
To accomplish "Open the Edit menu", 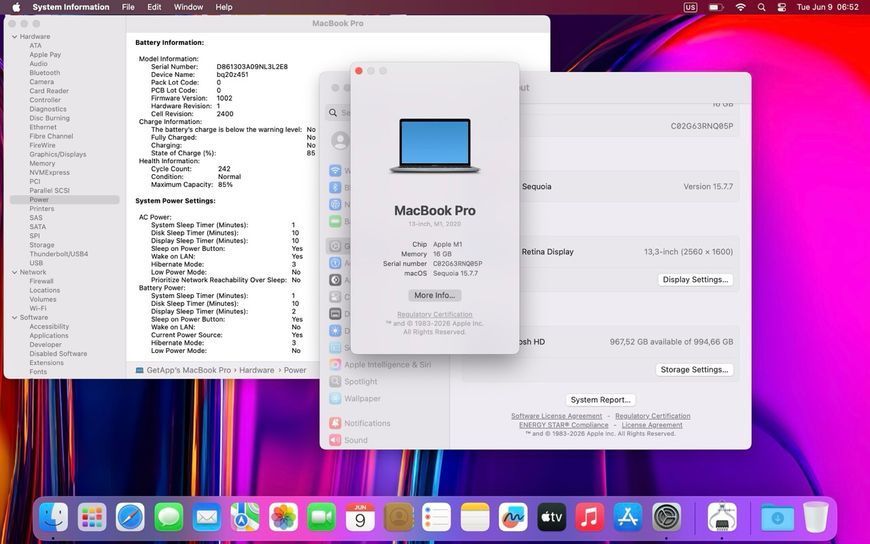I will 154,7.
